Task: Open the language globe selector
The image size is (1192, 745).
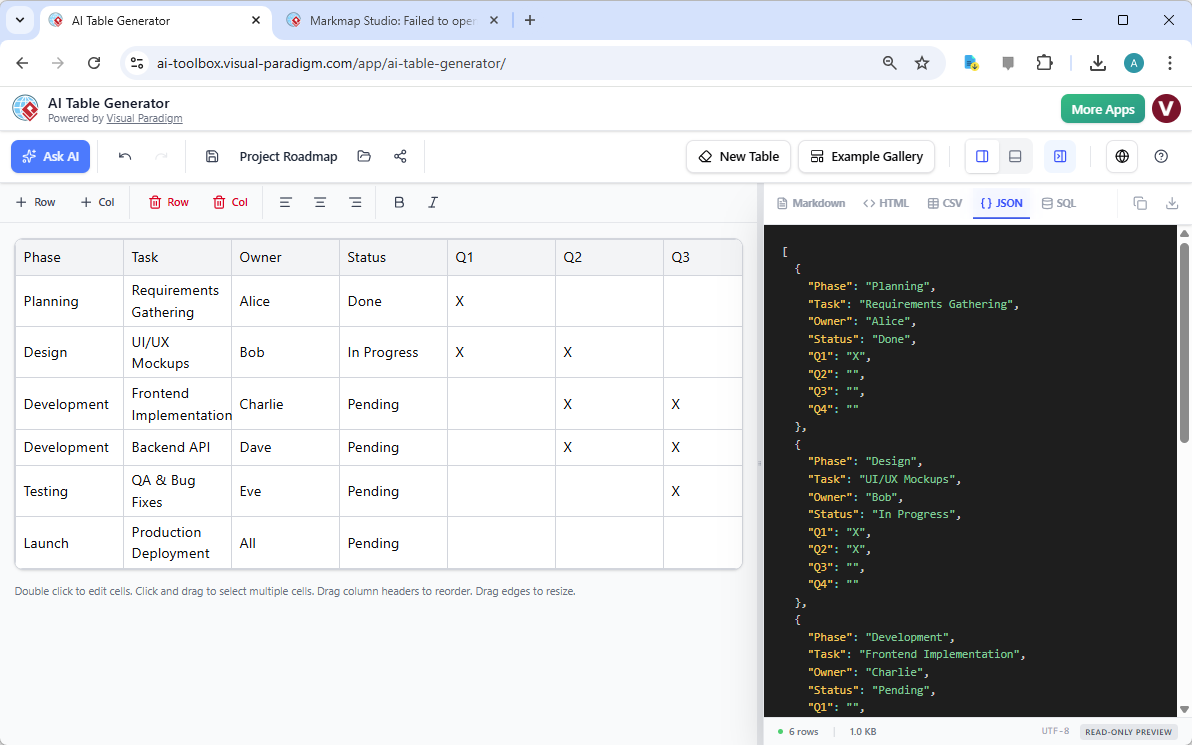Action: [1121, 156]
